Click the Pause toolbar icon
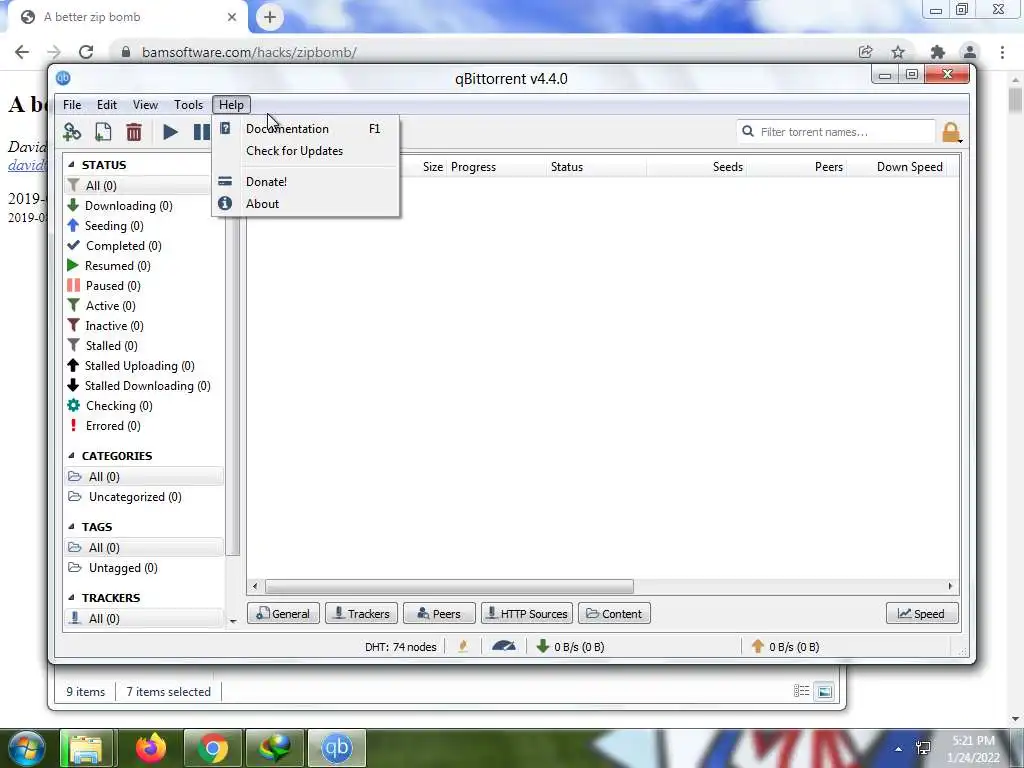 [x=202, y=132]
